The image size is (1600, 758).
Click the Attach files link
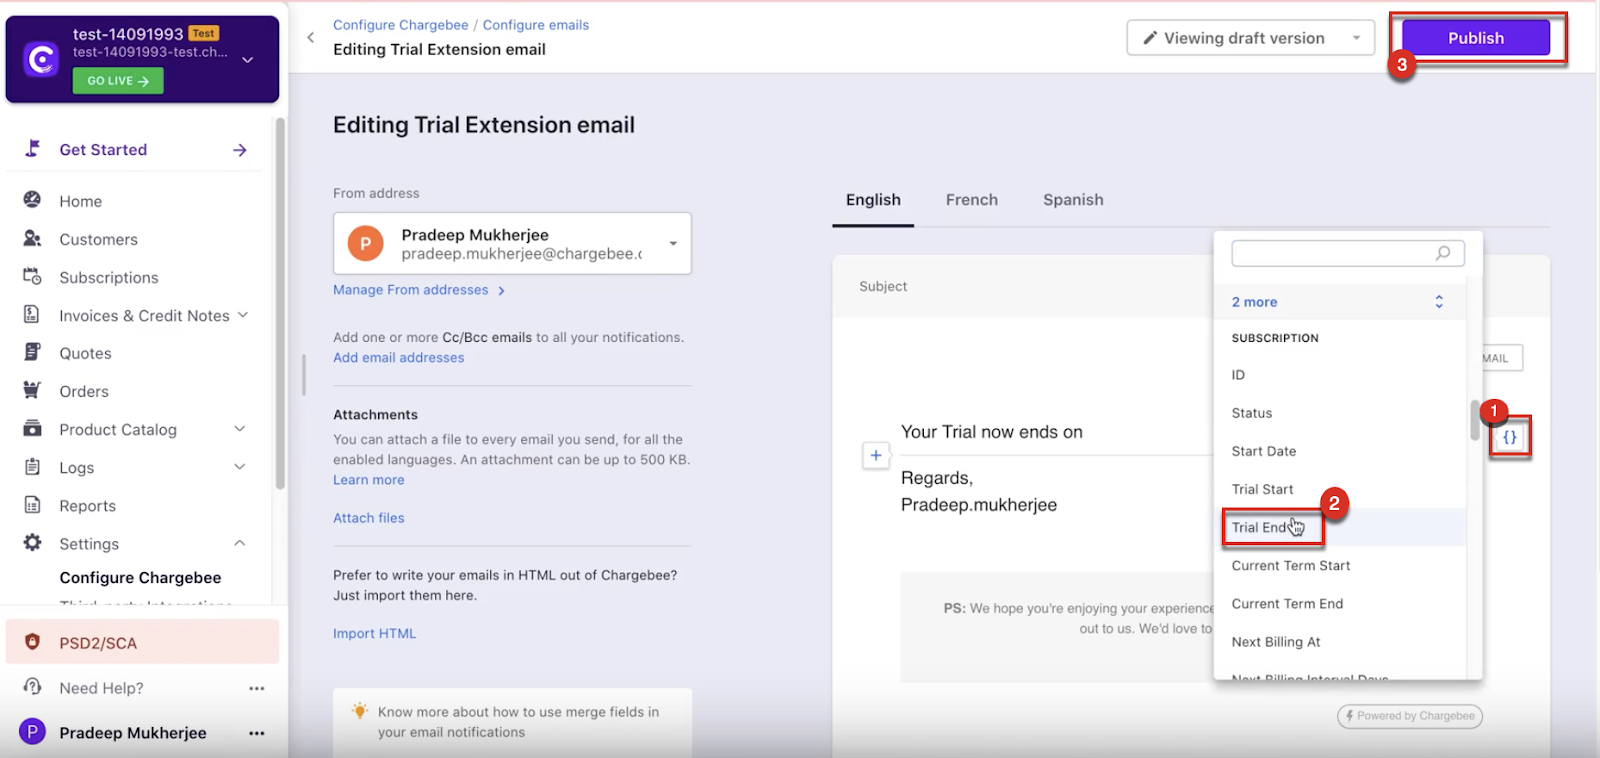pyautogui.click(x=368, y=518)
